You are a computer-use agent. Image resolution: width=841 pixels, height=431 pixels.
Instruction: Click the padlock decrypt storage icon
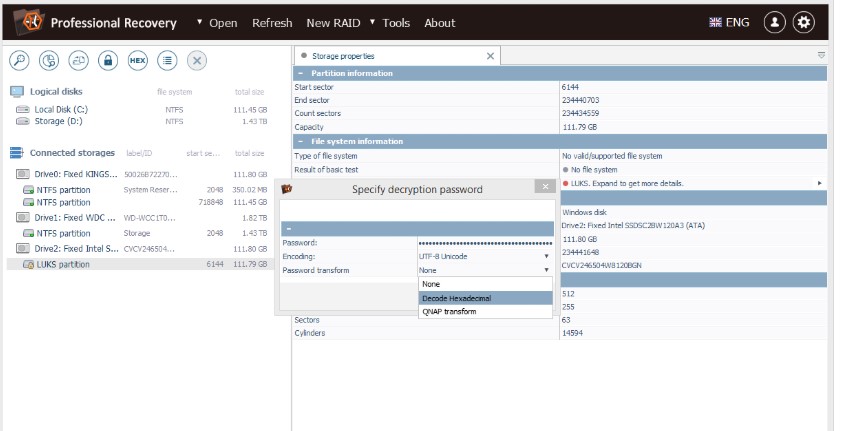(107, 61)
